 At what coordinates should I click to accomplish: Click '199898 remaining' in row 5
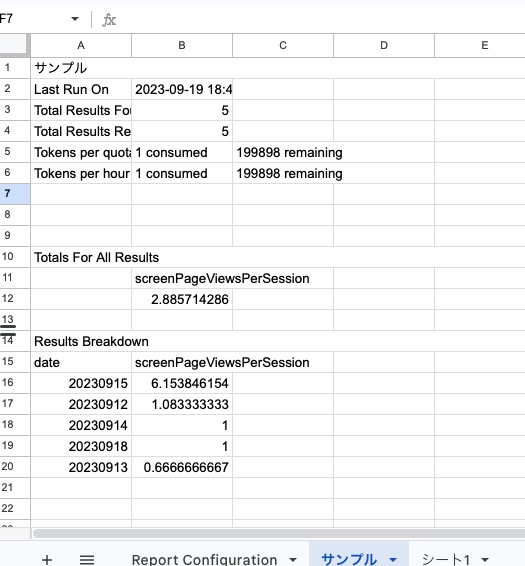(289, 152)
